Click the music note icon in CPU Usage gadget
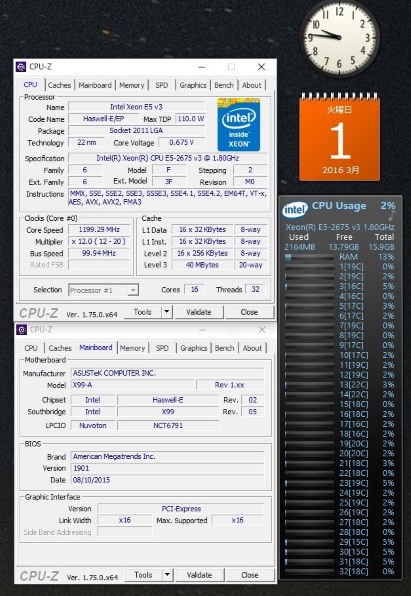411x596 pixels. 392,216
